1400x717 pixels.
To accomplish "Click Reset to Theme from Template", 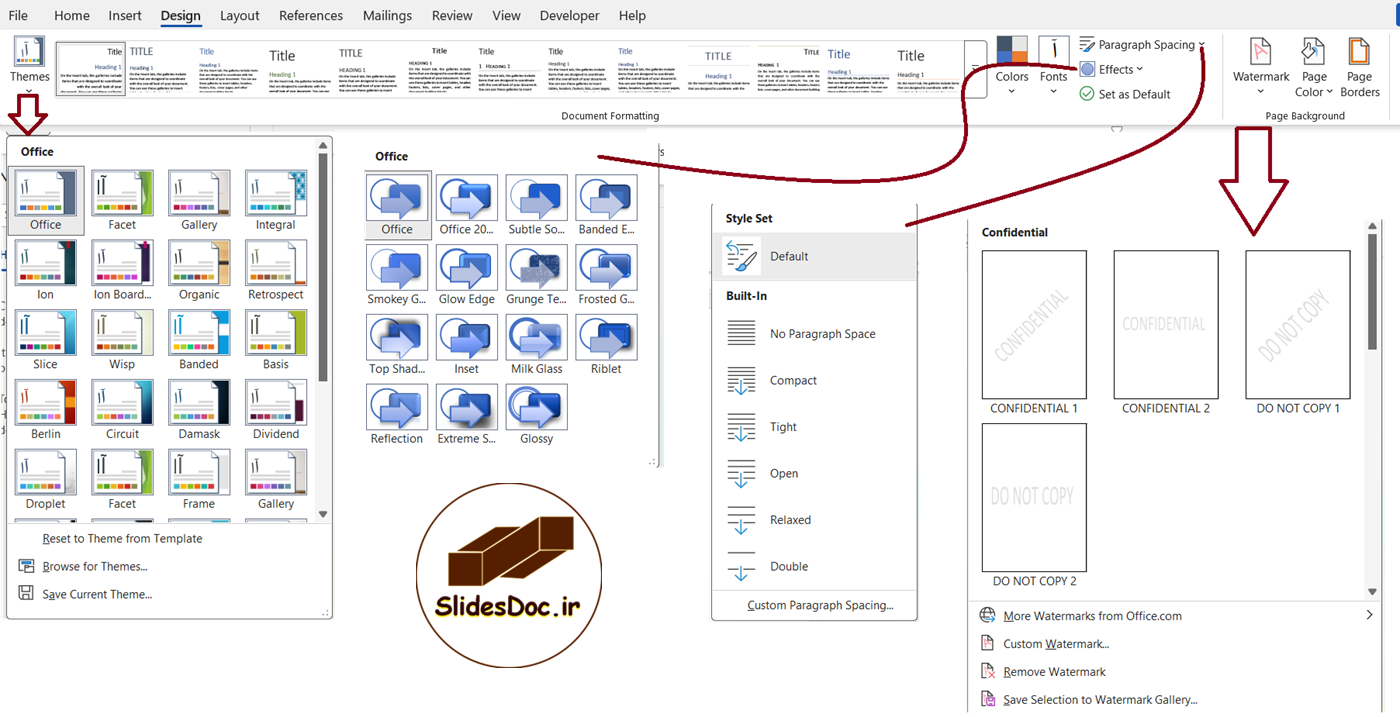I will [122, 538].
